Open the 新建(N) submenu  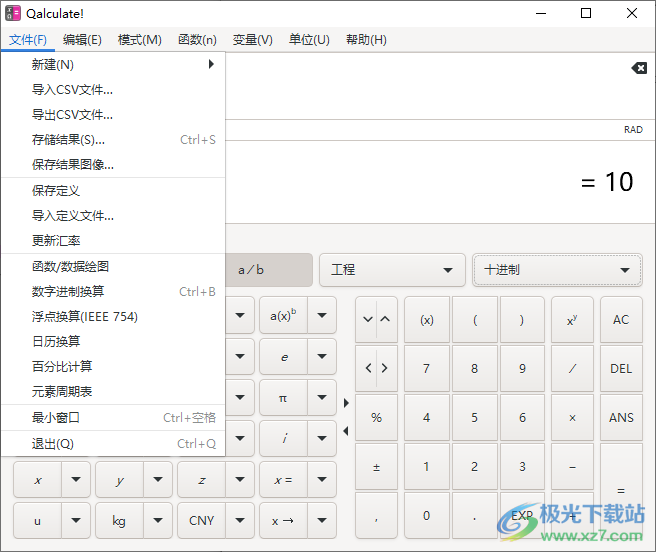tap(113, 64)
